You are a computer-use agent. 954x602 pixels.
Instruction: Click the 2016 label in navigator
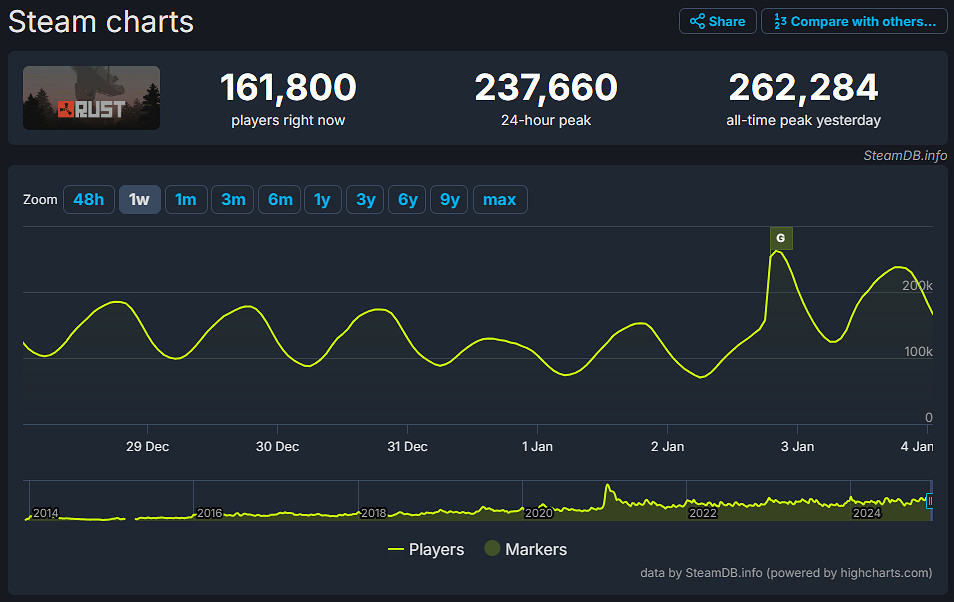click(x=209, y=513)
